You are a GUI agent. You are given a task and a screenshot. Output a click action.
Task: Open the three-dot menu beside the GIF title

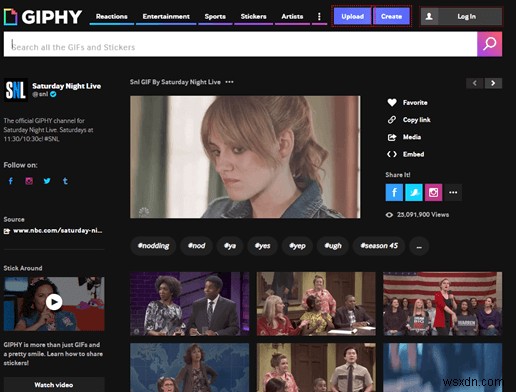tap(229, 82)
